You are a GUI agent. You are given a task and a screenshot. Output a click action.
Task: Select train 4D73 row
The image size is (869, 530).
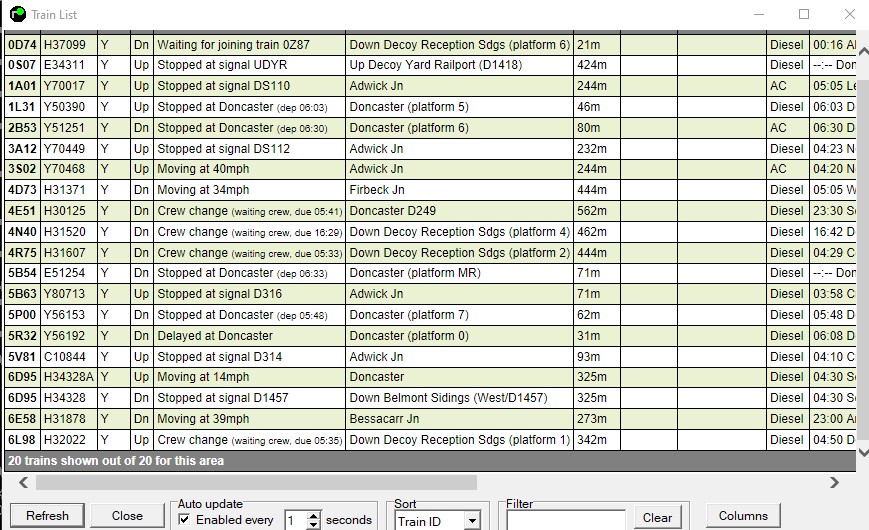pos(430,190)
